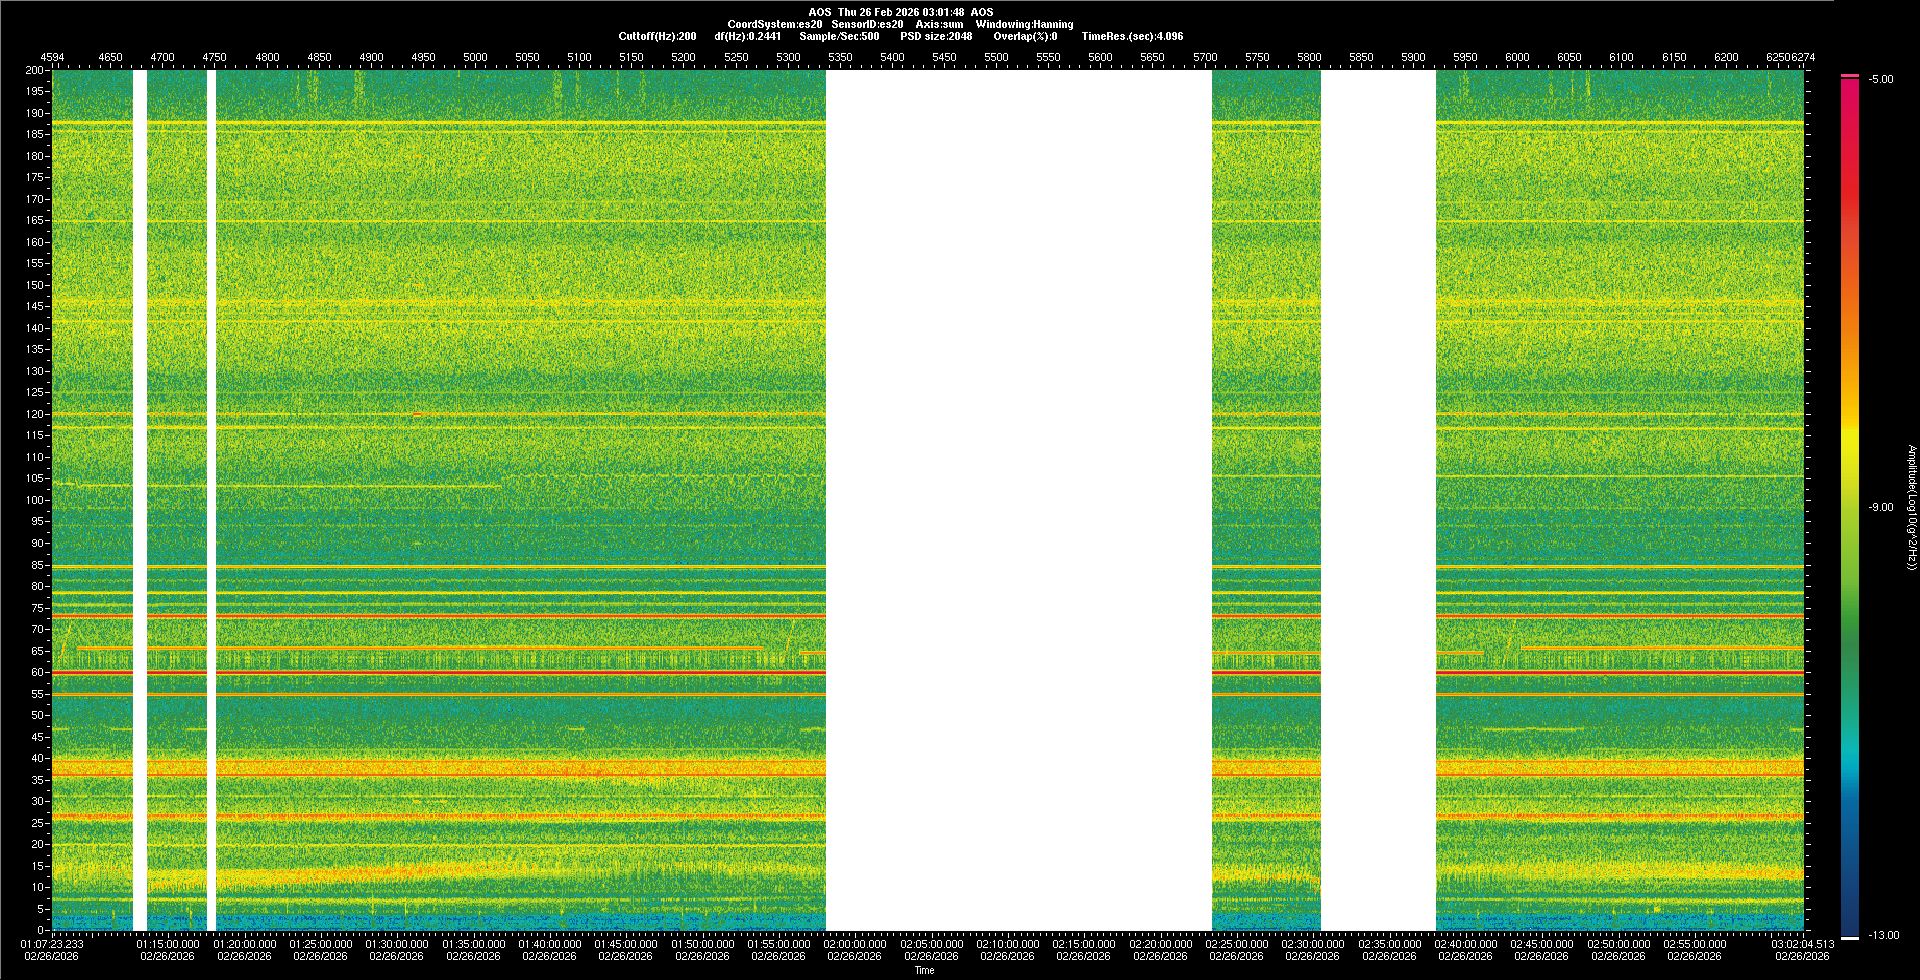Viewport: 1920px width, 980px height.
Task: Click the vertical Amplitude axis title
Action: point(1910,508)
